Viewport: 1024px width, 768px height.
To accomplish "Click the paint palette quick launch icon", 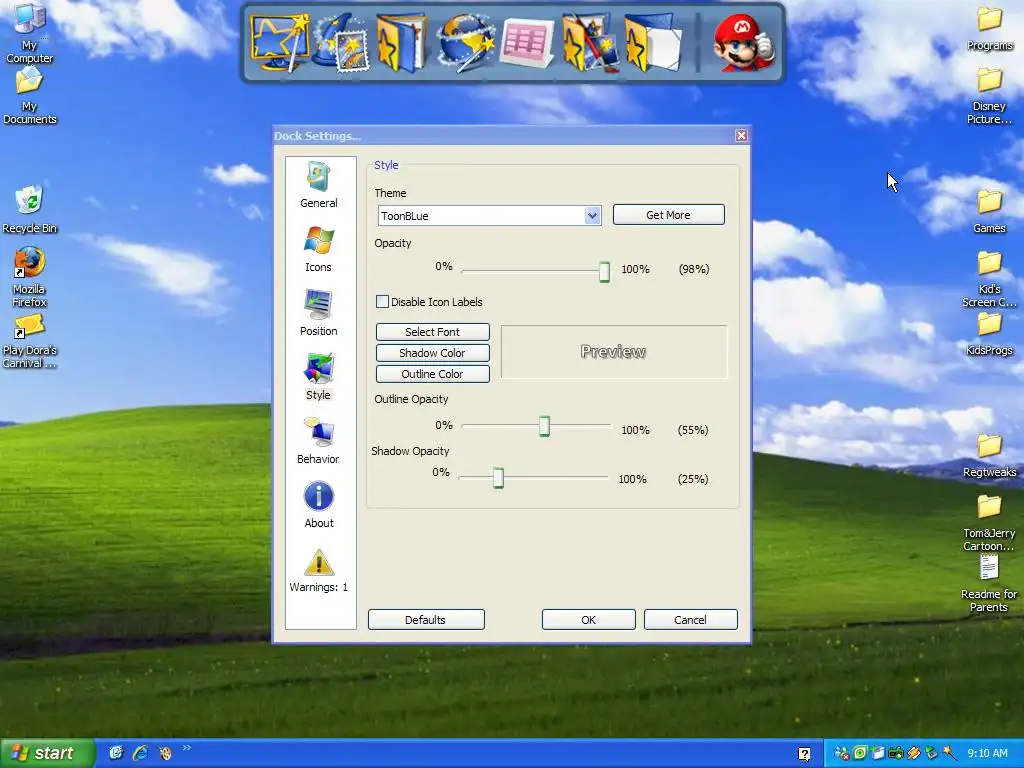I will coord(165,752).
